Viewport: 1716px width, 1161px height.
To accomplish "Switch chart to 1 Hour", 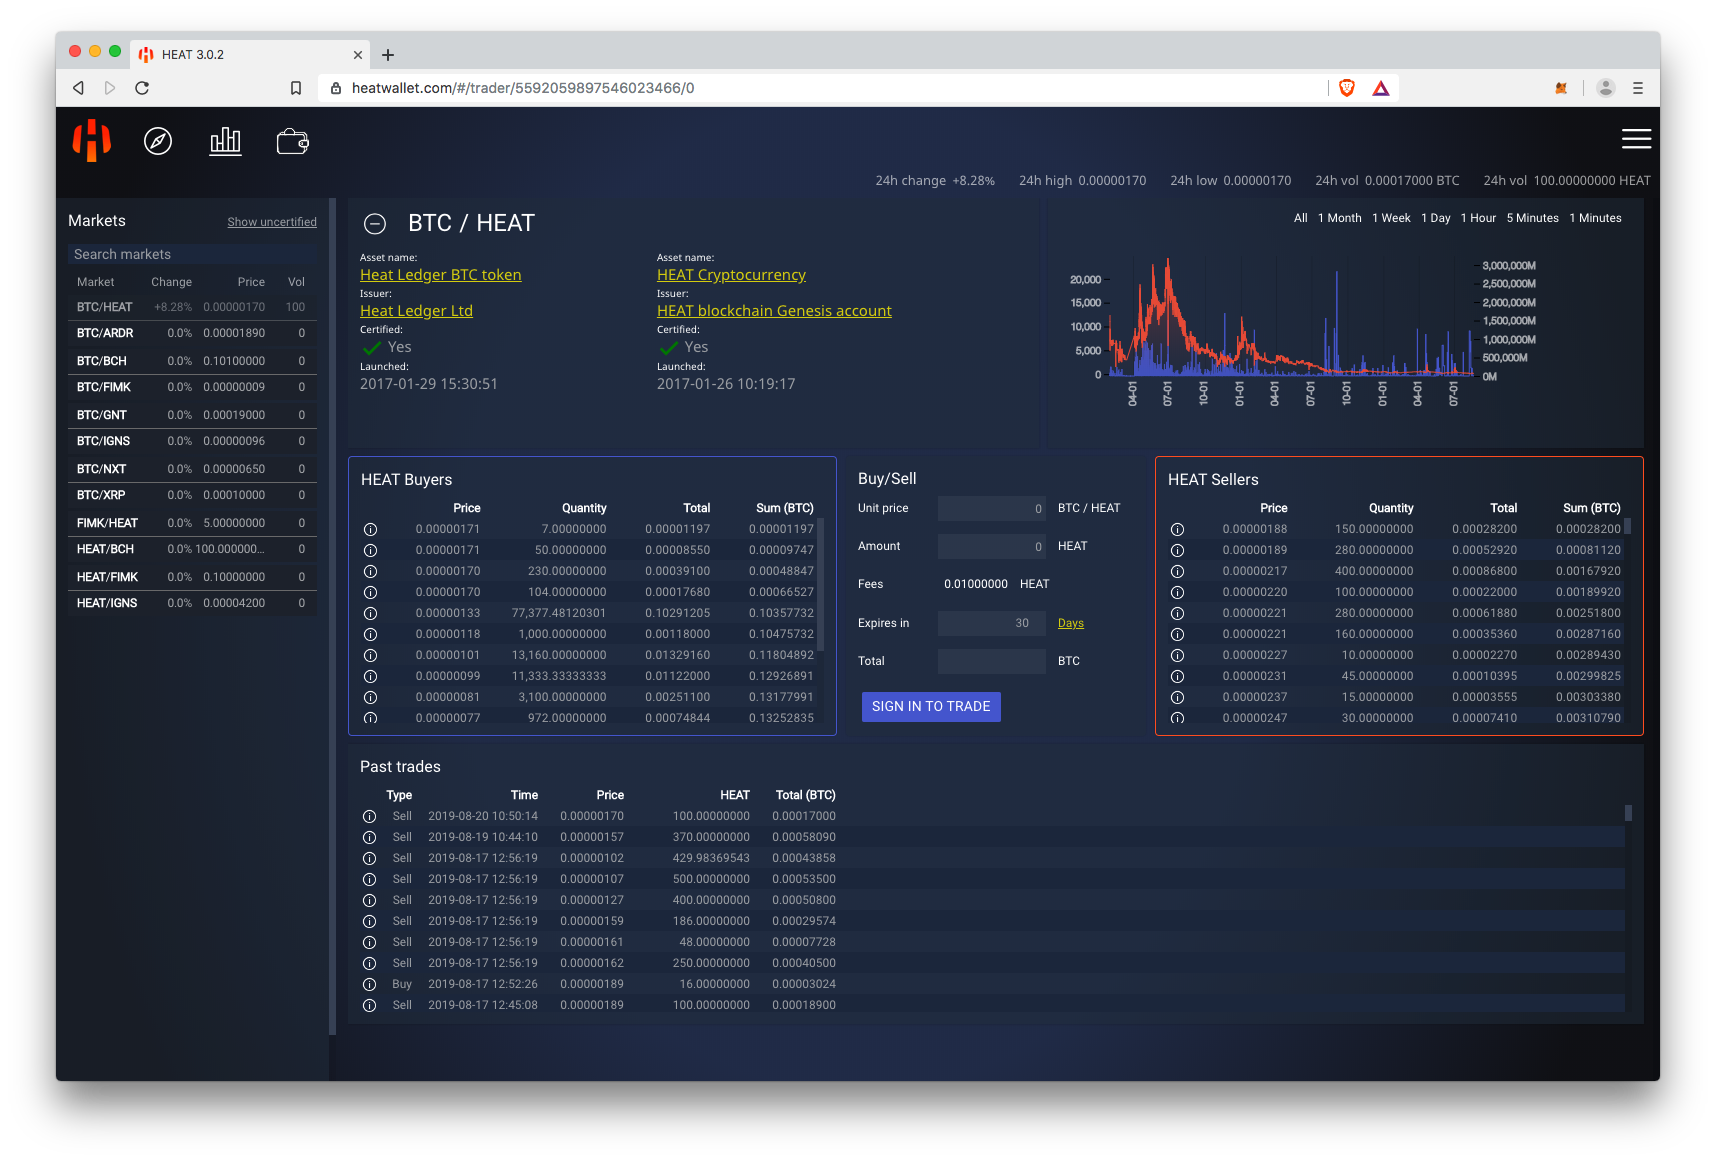I will pyautogui.click(x=1478, y=218).
